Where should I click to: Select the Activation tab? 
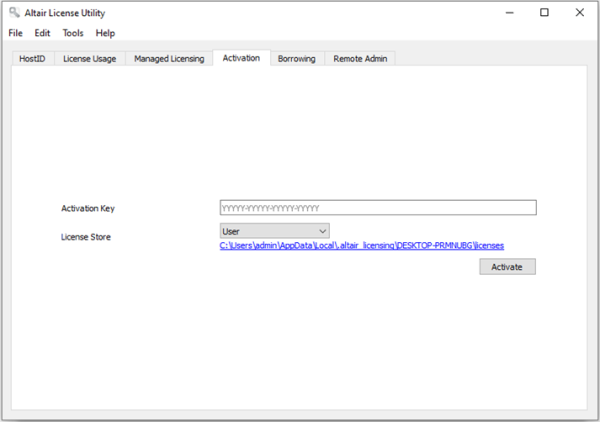tap(241, 58)
